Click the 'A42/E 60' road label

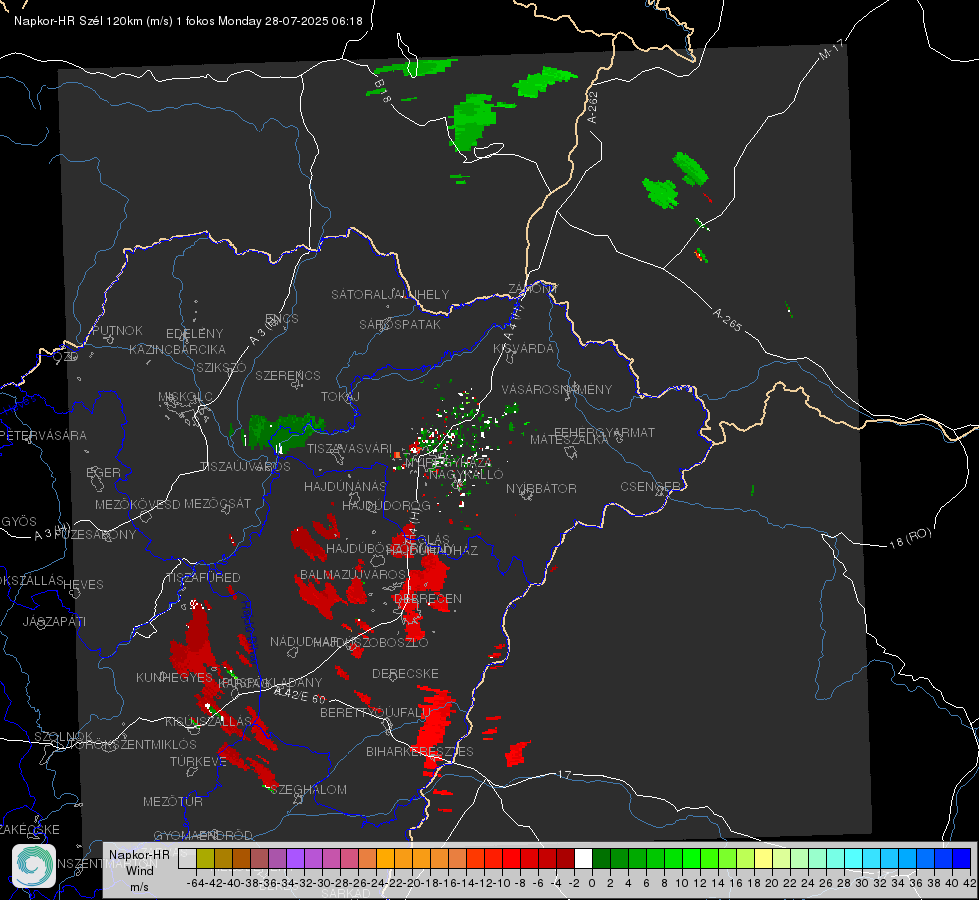coord(300,694)
